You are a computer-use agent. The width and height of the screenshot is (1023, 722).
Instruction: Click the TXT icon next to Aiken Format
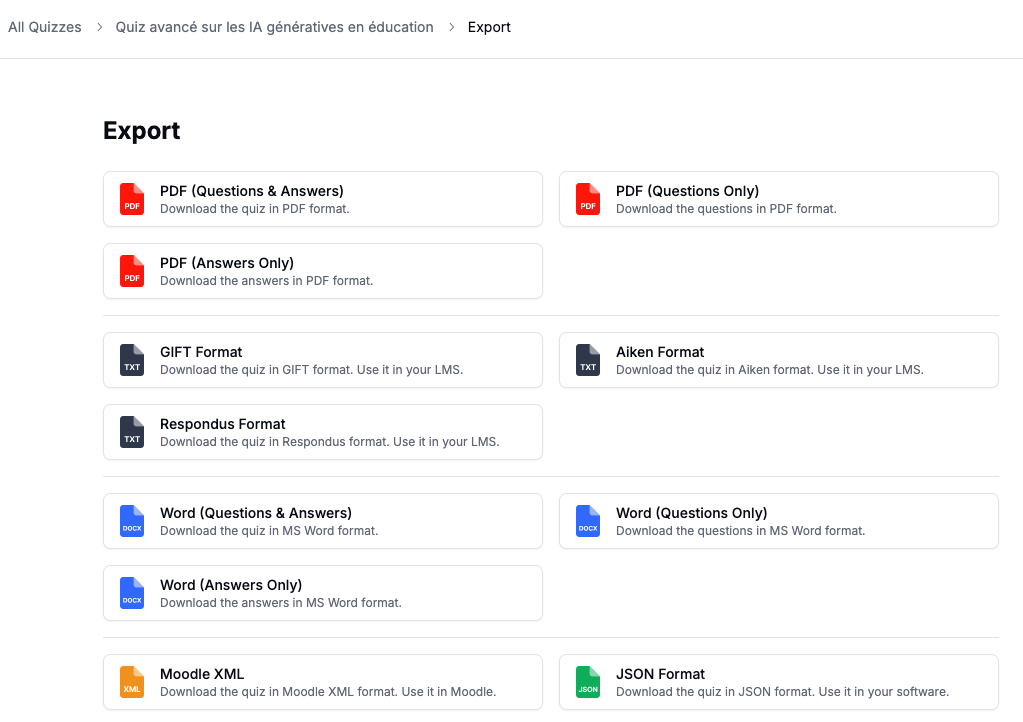[588, 360]
